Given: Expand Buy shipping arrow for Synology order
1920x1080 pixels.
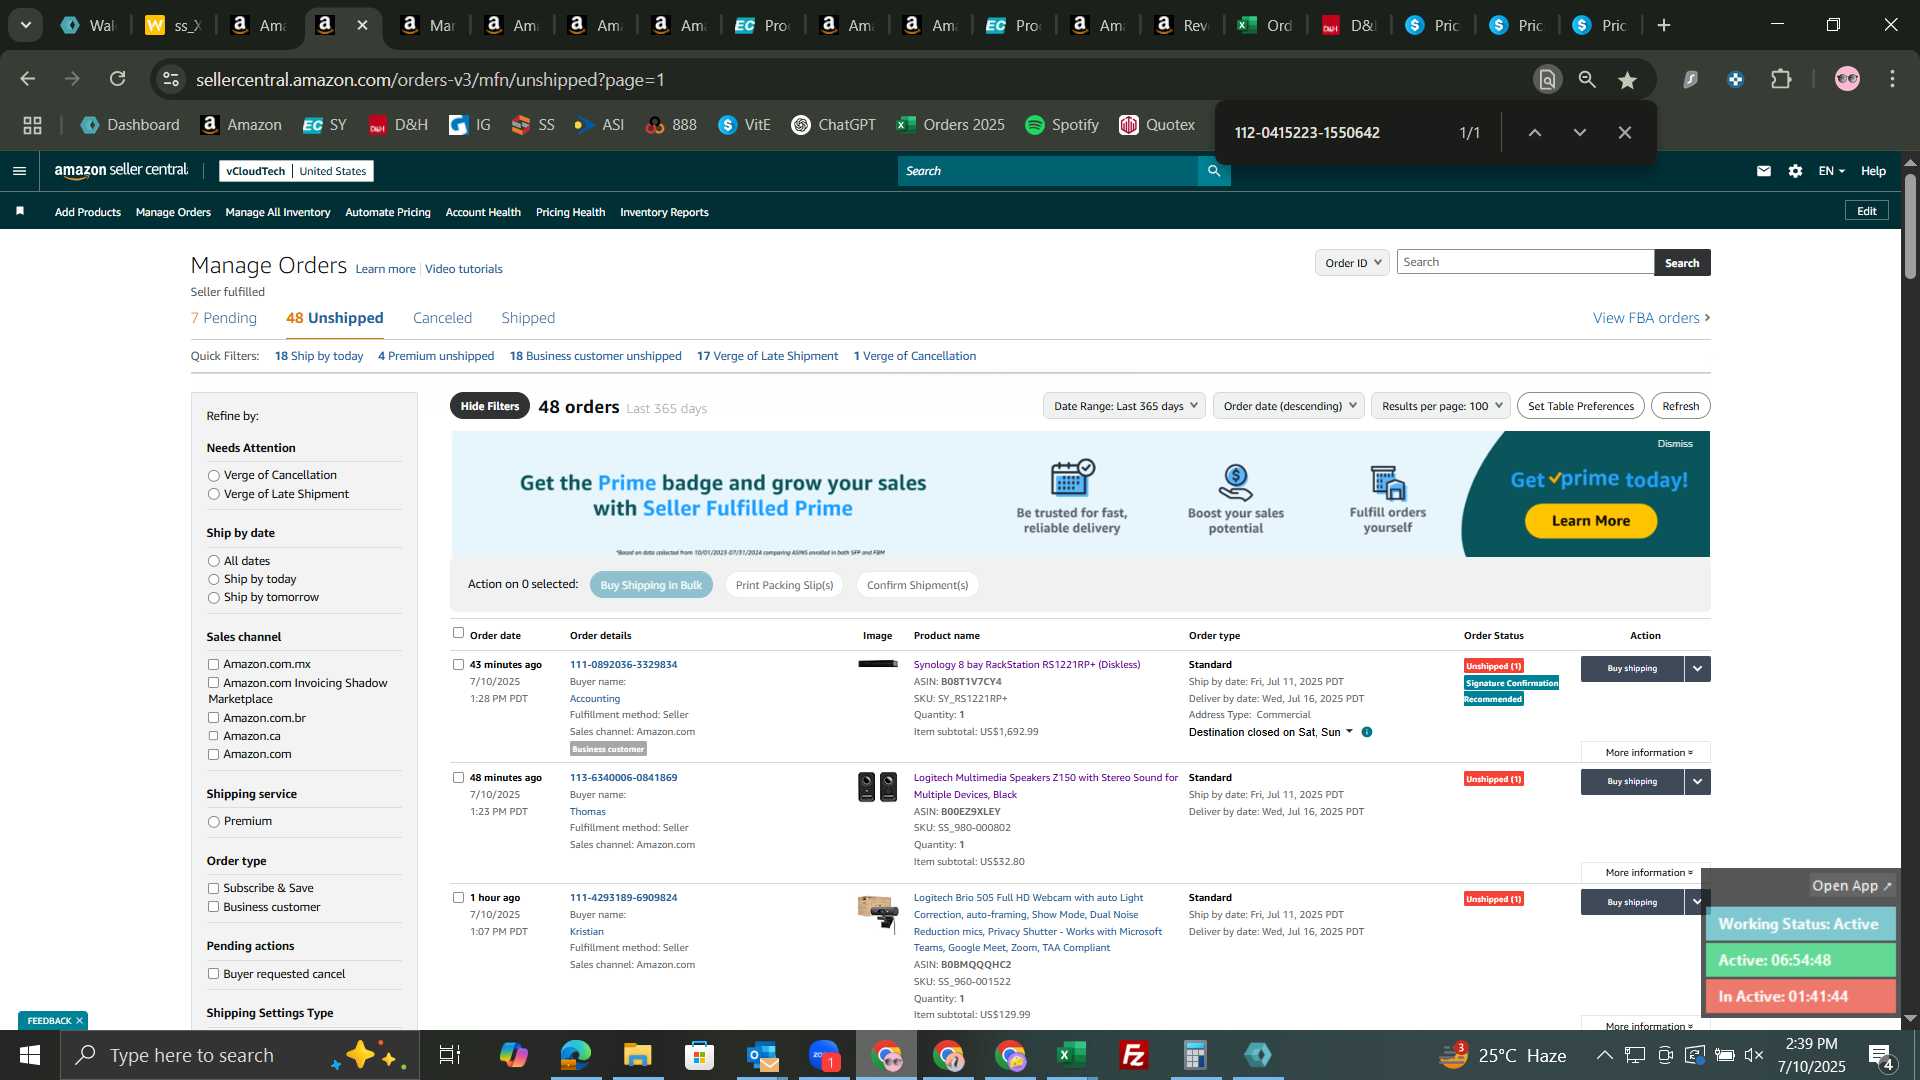Looking at the screenshot, I should [x=1697, y=669].
